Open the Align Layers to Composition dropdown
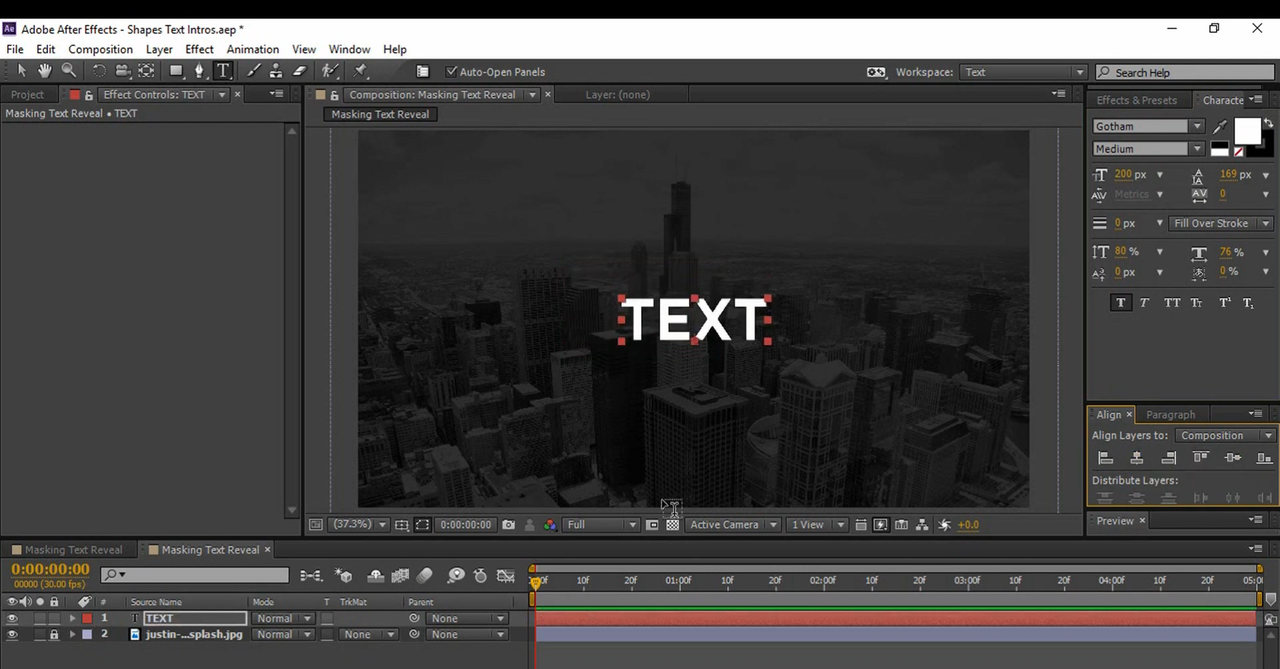 [x=1225, y=436]
